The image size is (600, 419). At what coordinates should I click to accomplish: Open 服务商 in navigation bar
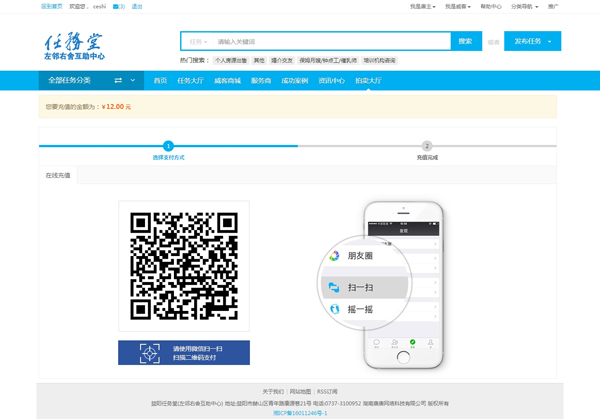[261, 80]
